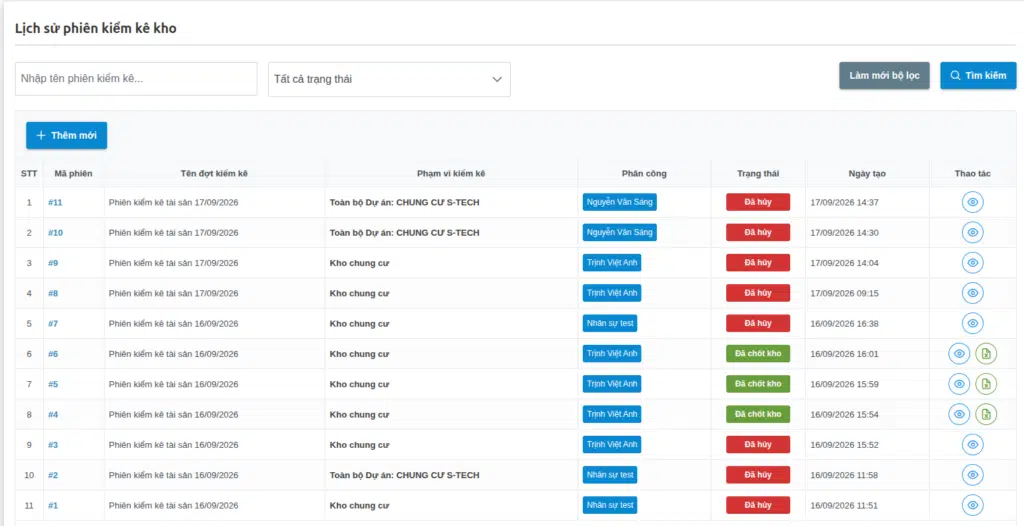The height and width of the screenshot is (526, 1024).
Task: Click the 'Tên đợt kiểm kê' column header
Action: [214, 173]
